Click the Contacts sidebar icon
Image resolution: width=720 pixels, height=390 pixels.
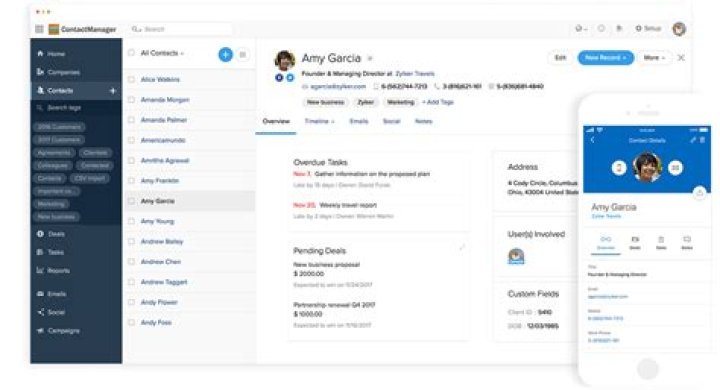click(40, 90)
